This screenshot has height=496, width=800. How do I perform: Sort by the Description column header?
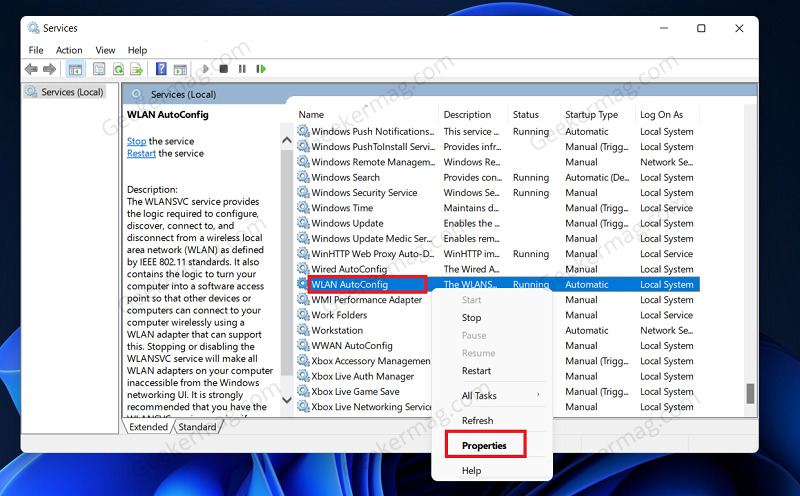pos(467,115)
